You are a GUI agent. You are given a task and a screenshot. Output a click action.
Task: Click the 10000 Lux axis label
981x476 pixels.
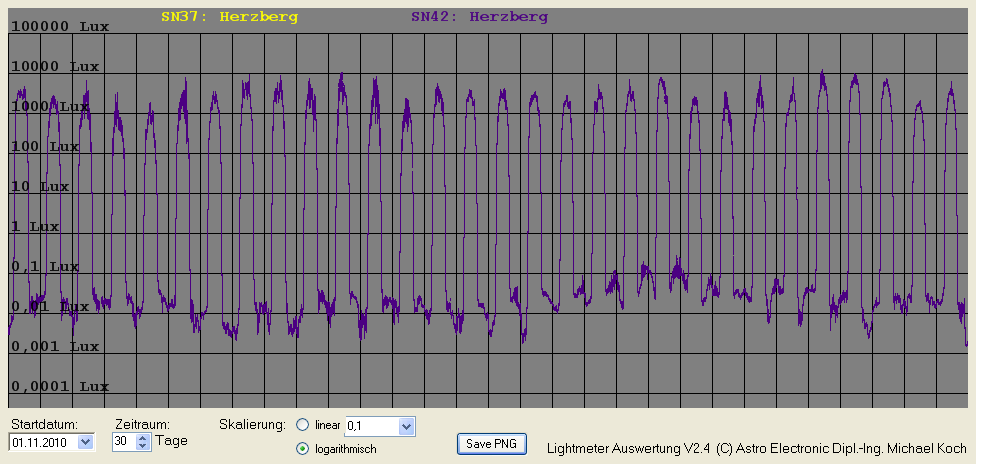pos(55,67)
